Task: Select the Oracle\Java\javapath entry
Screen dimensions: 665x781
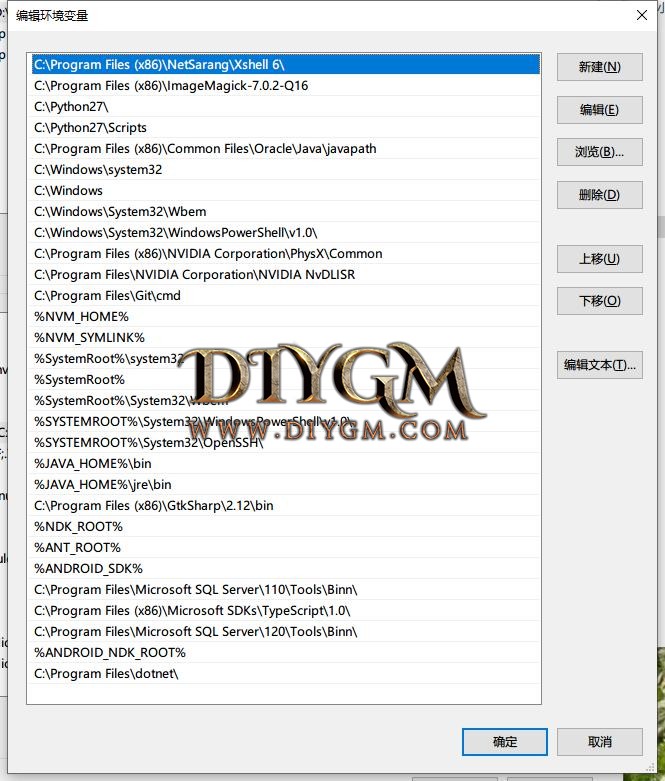Action: 286,148
